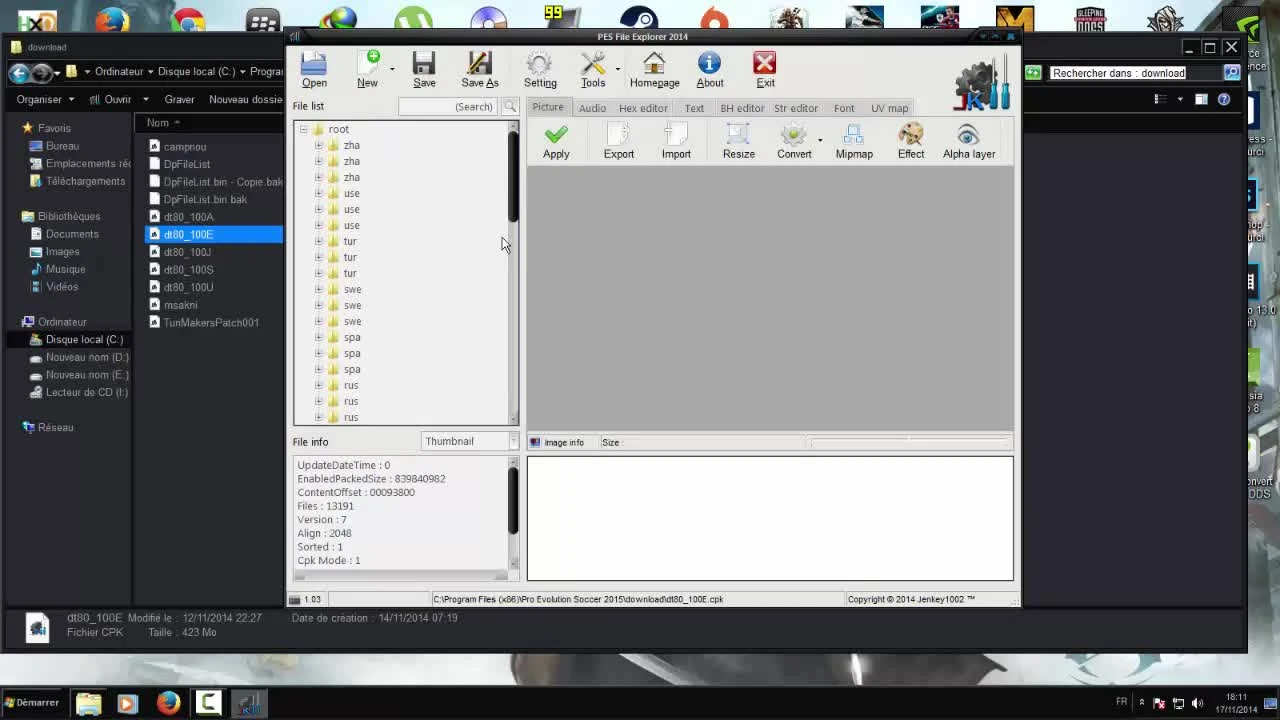Image resolution: width=1280 pixels, height=720 pixels.
Task: Go back with Explorer's back arrow
Action: pyautogui.click(x=18, y=73)
